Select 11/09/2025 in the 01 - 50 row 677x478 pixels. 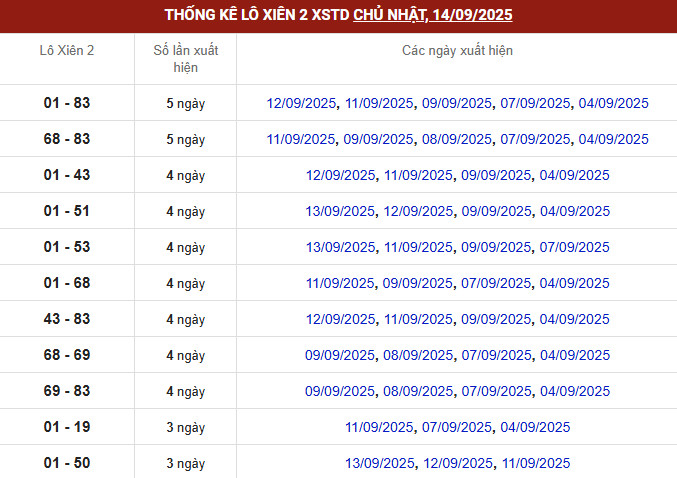[x=536, y=463]
